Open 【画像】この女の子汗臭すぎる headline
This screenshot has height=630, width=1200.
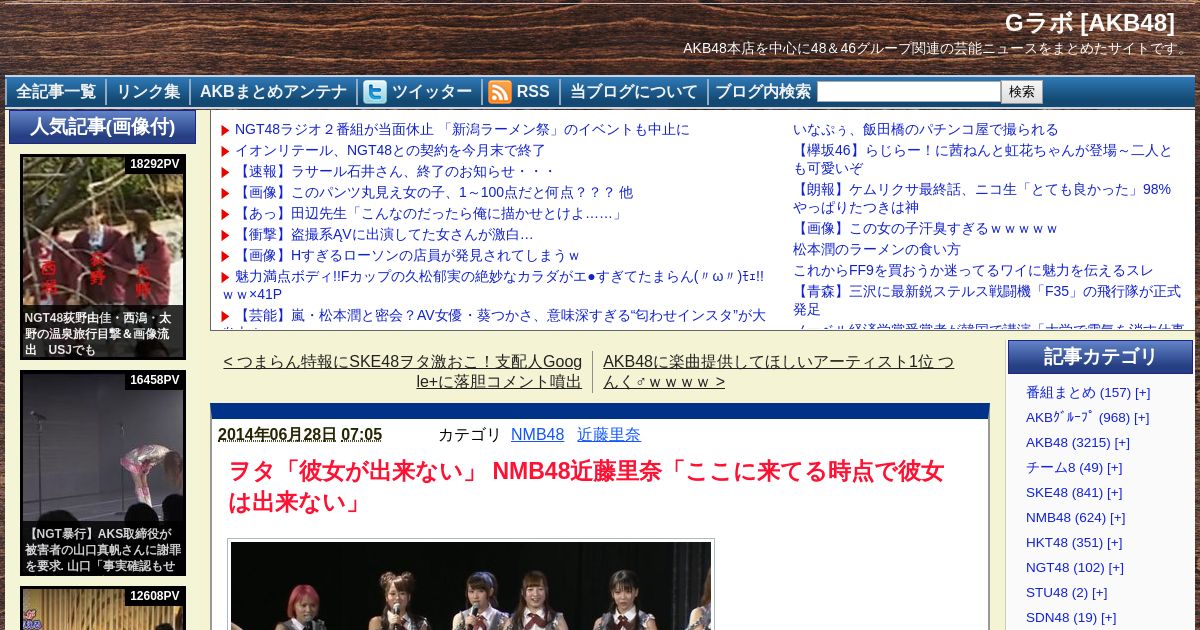[x=925, y=228]
